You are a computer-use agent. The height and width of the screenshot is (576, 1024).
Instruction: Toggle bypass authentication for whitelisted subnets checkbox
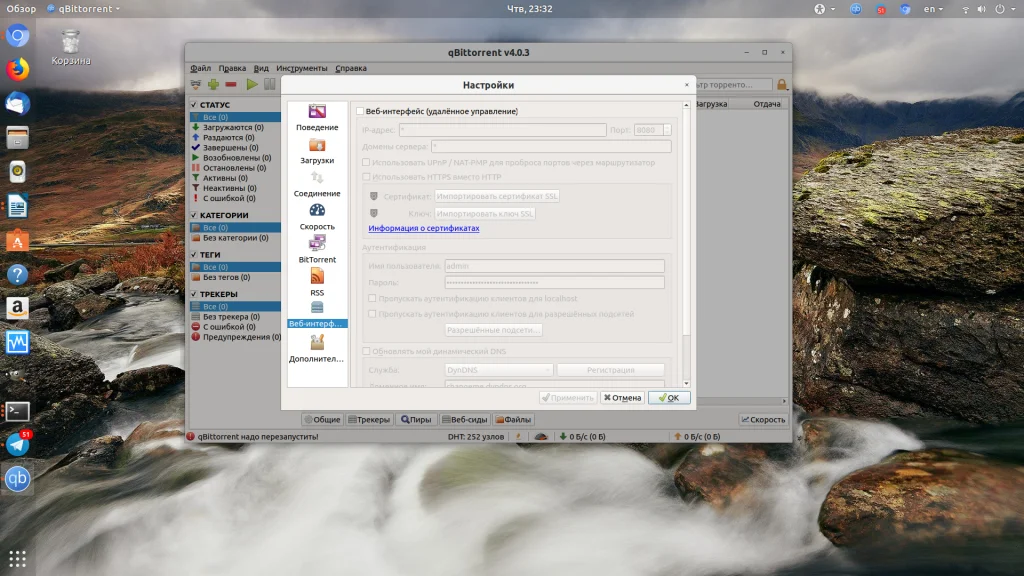(372, 313)
